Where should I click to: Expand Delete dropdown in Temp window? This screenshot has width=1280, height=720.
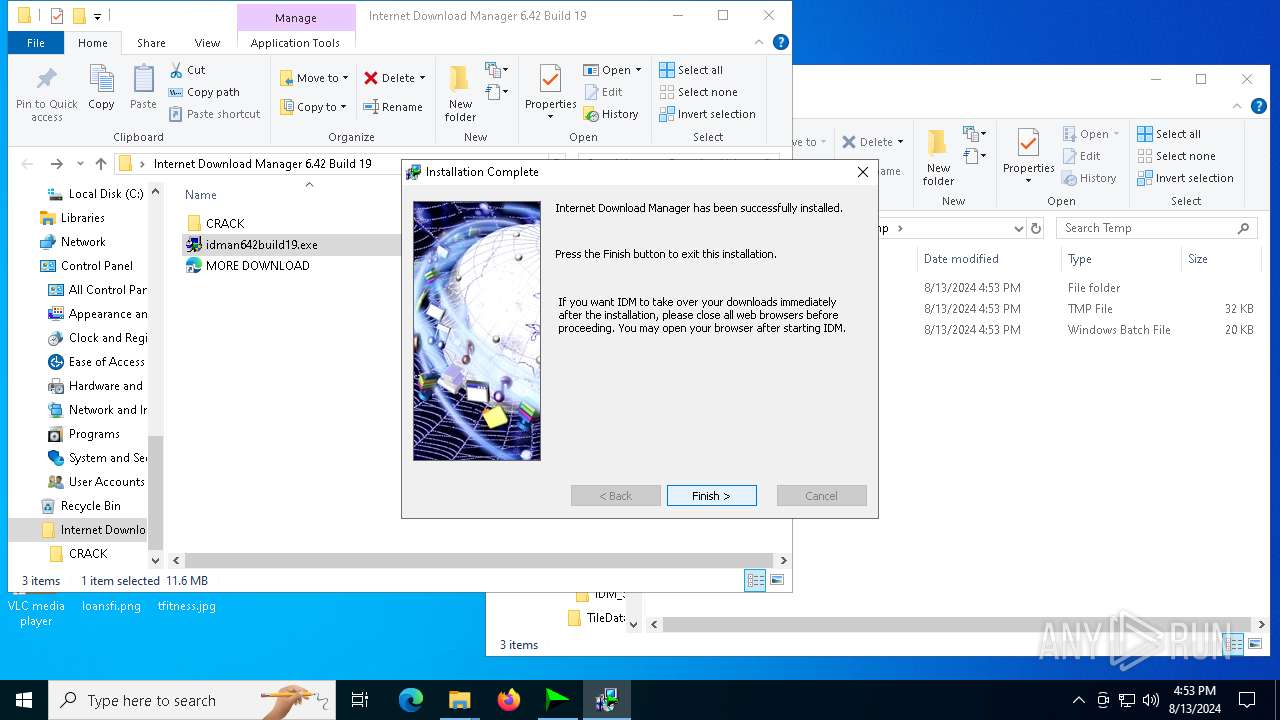pos(900,142)
